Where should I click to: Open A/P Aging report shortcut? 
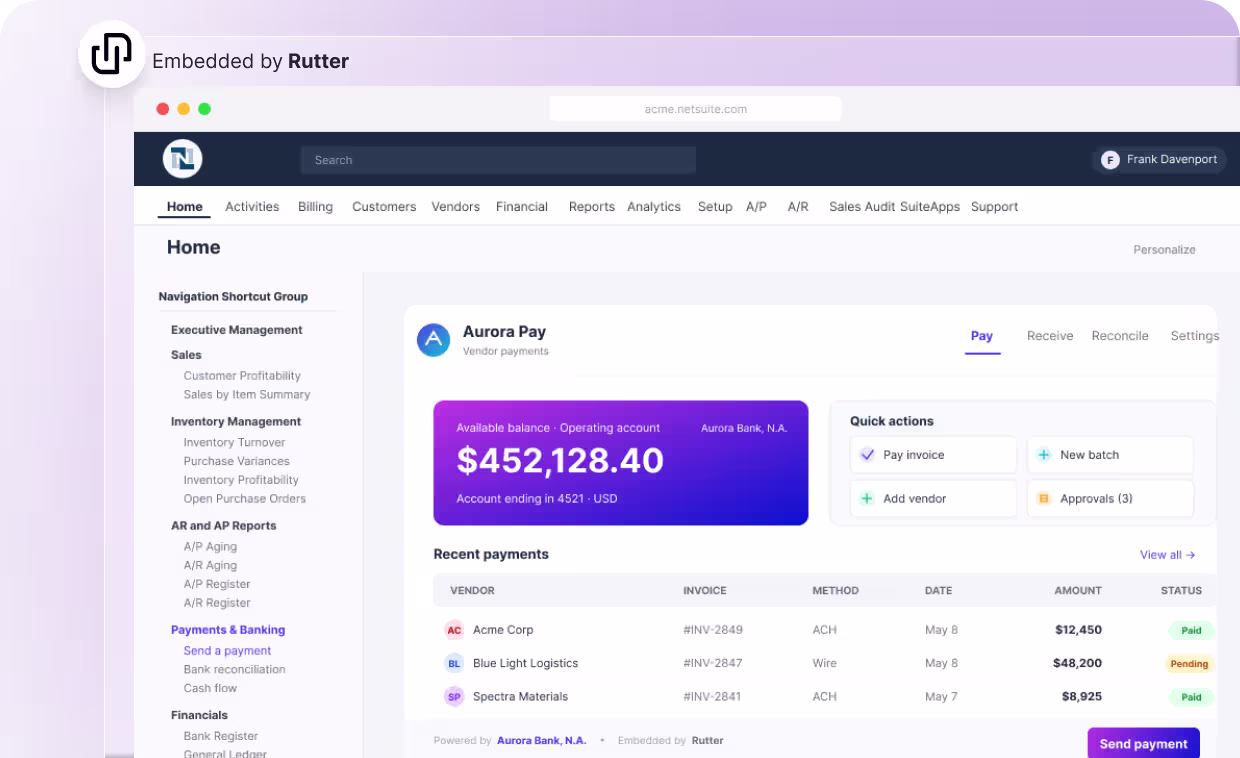coord(210,547)
